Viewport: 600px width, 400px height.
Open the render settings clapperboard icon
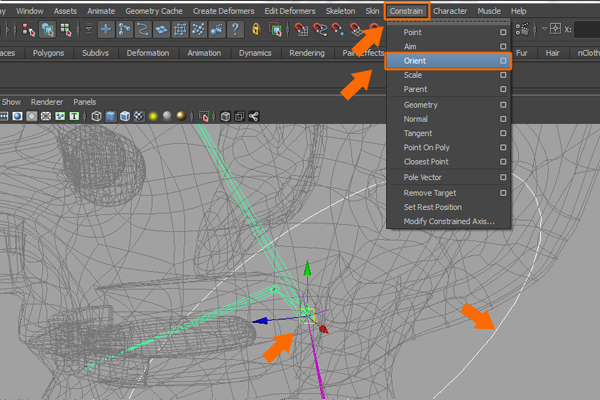point(522,29)
